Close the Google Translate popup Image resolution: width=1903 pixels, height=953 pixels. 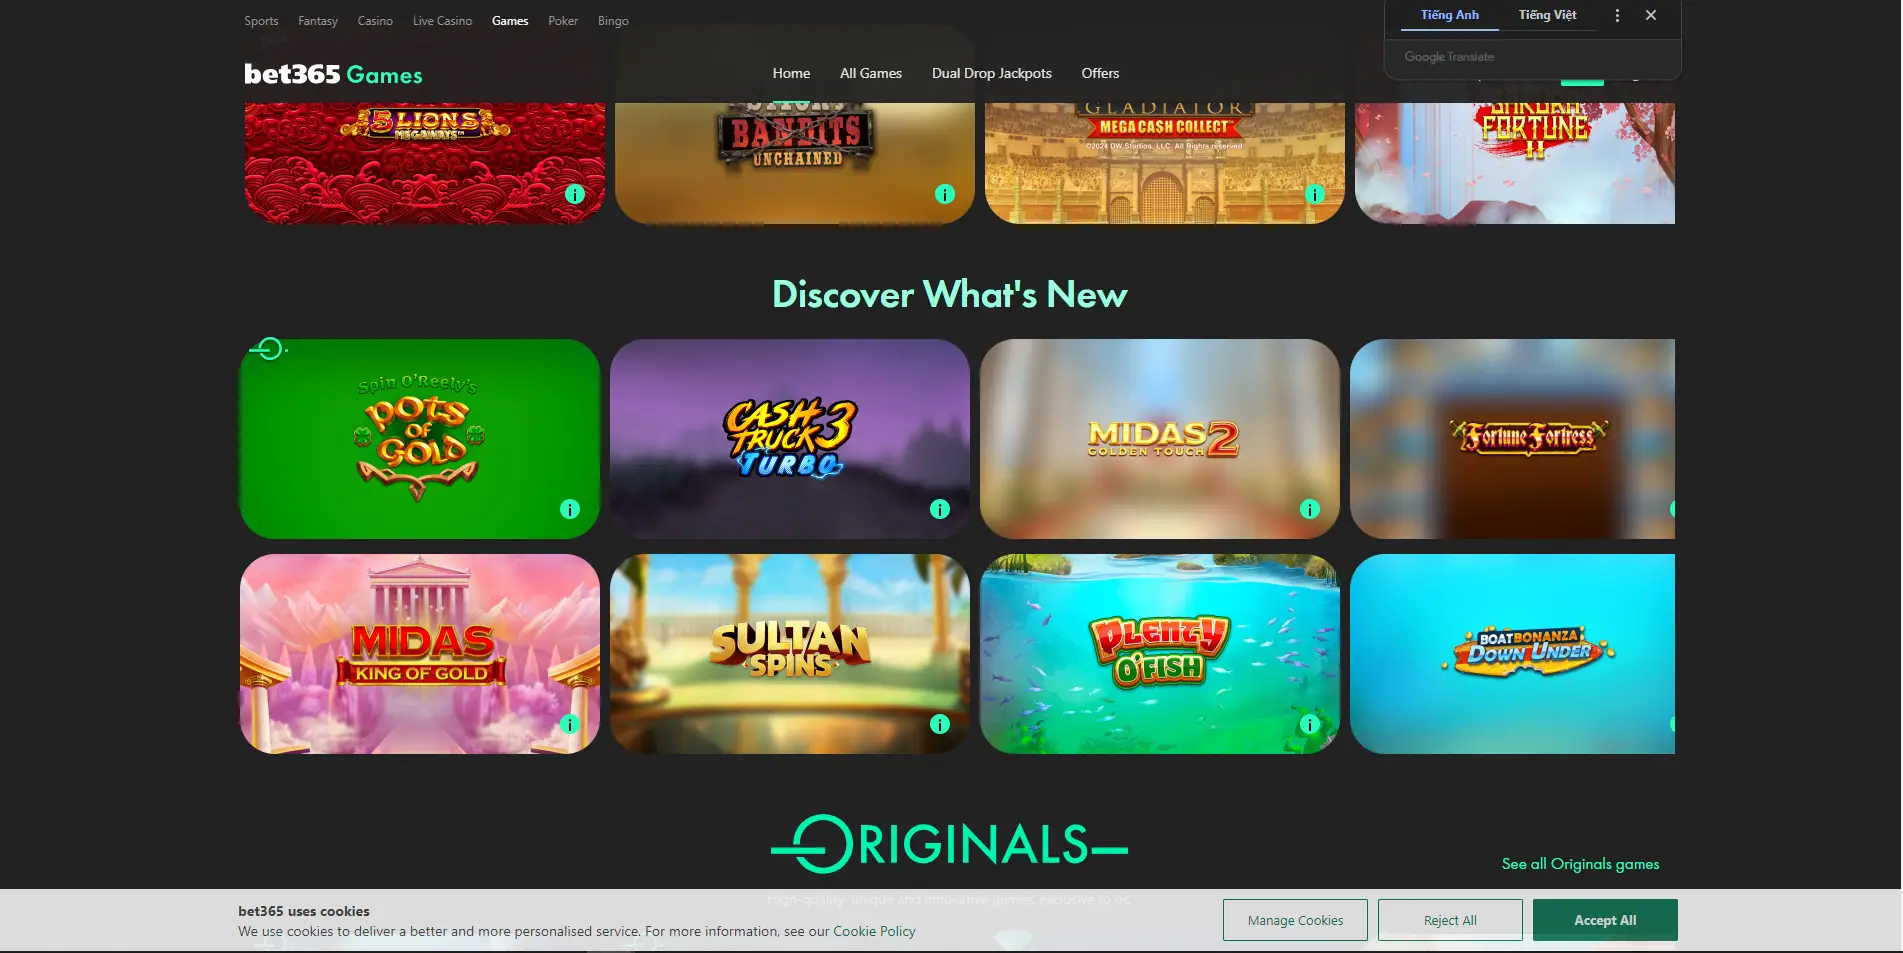pos(1651,15)
